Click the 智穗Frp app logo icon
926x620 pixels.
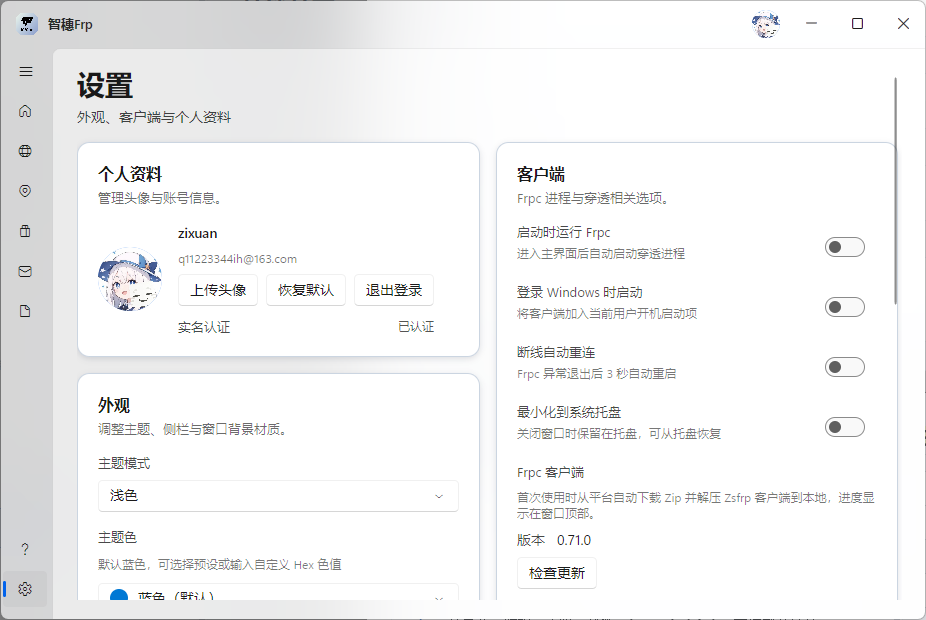point(27,24)
